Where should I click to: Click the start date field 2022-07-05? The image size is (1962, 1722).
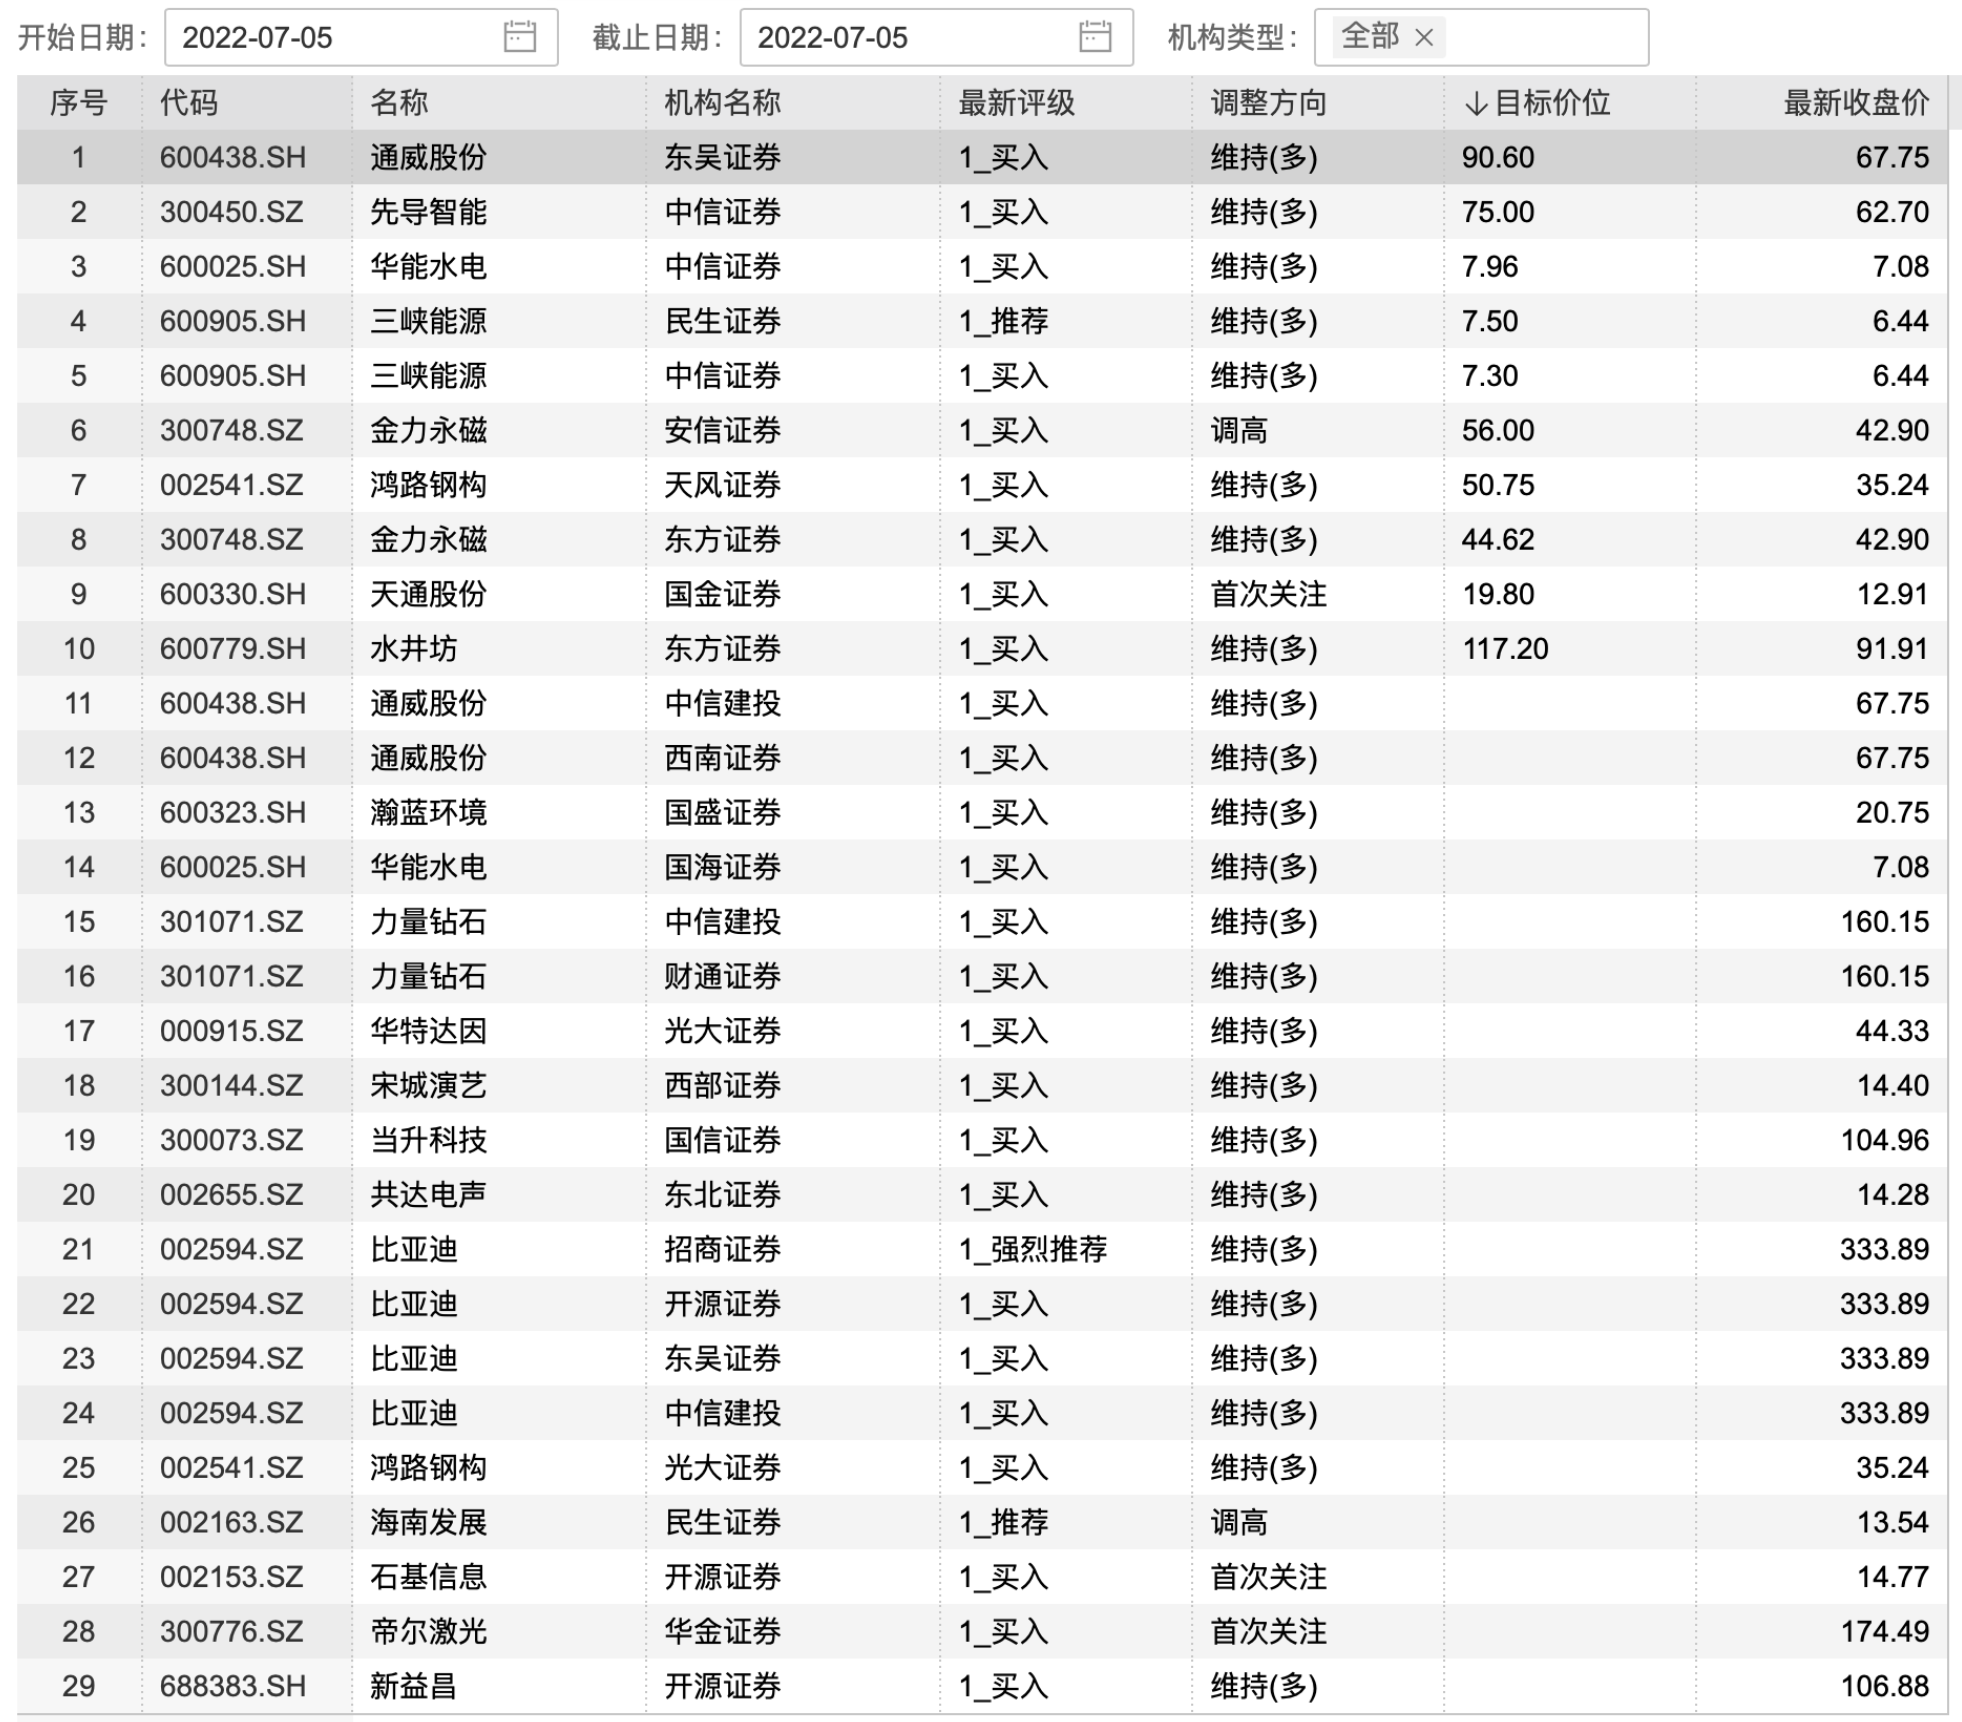point(361,37)
